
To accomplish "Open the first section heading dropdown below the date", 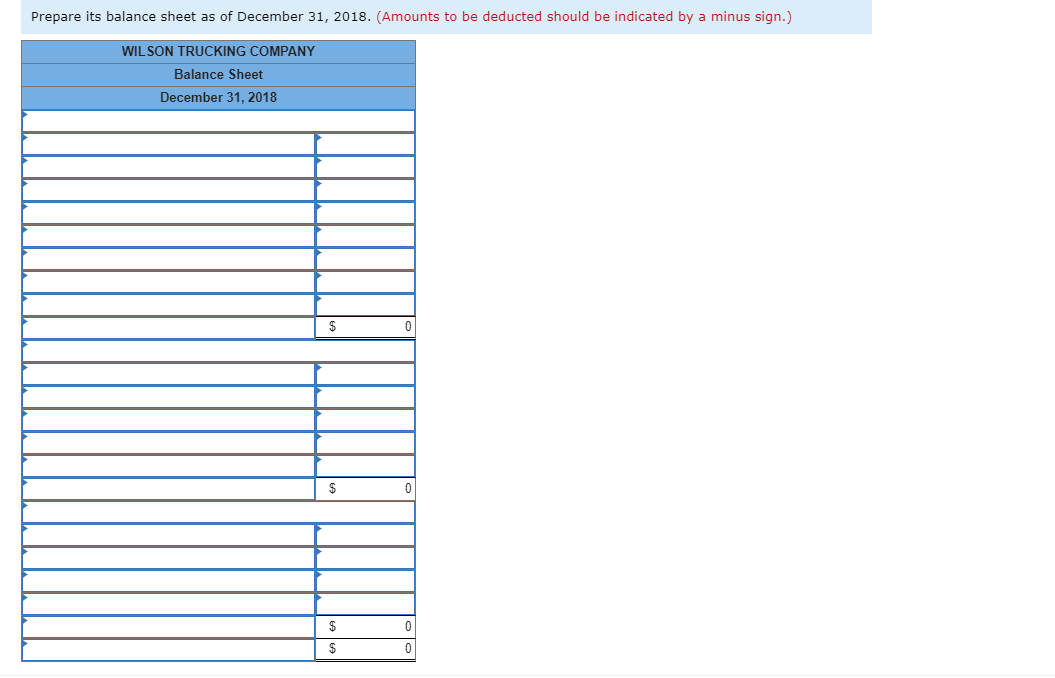I will [219, 122].
